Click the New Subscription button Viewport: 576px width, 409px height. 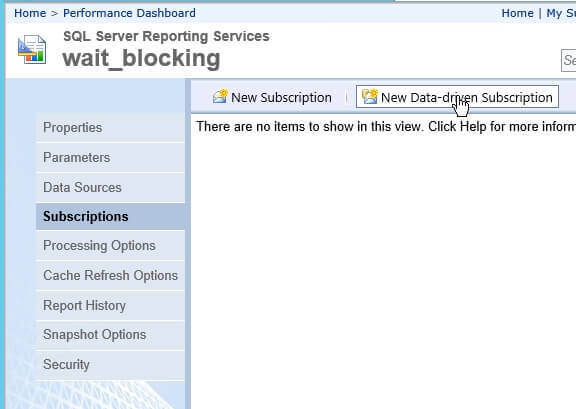click(272, 97)
